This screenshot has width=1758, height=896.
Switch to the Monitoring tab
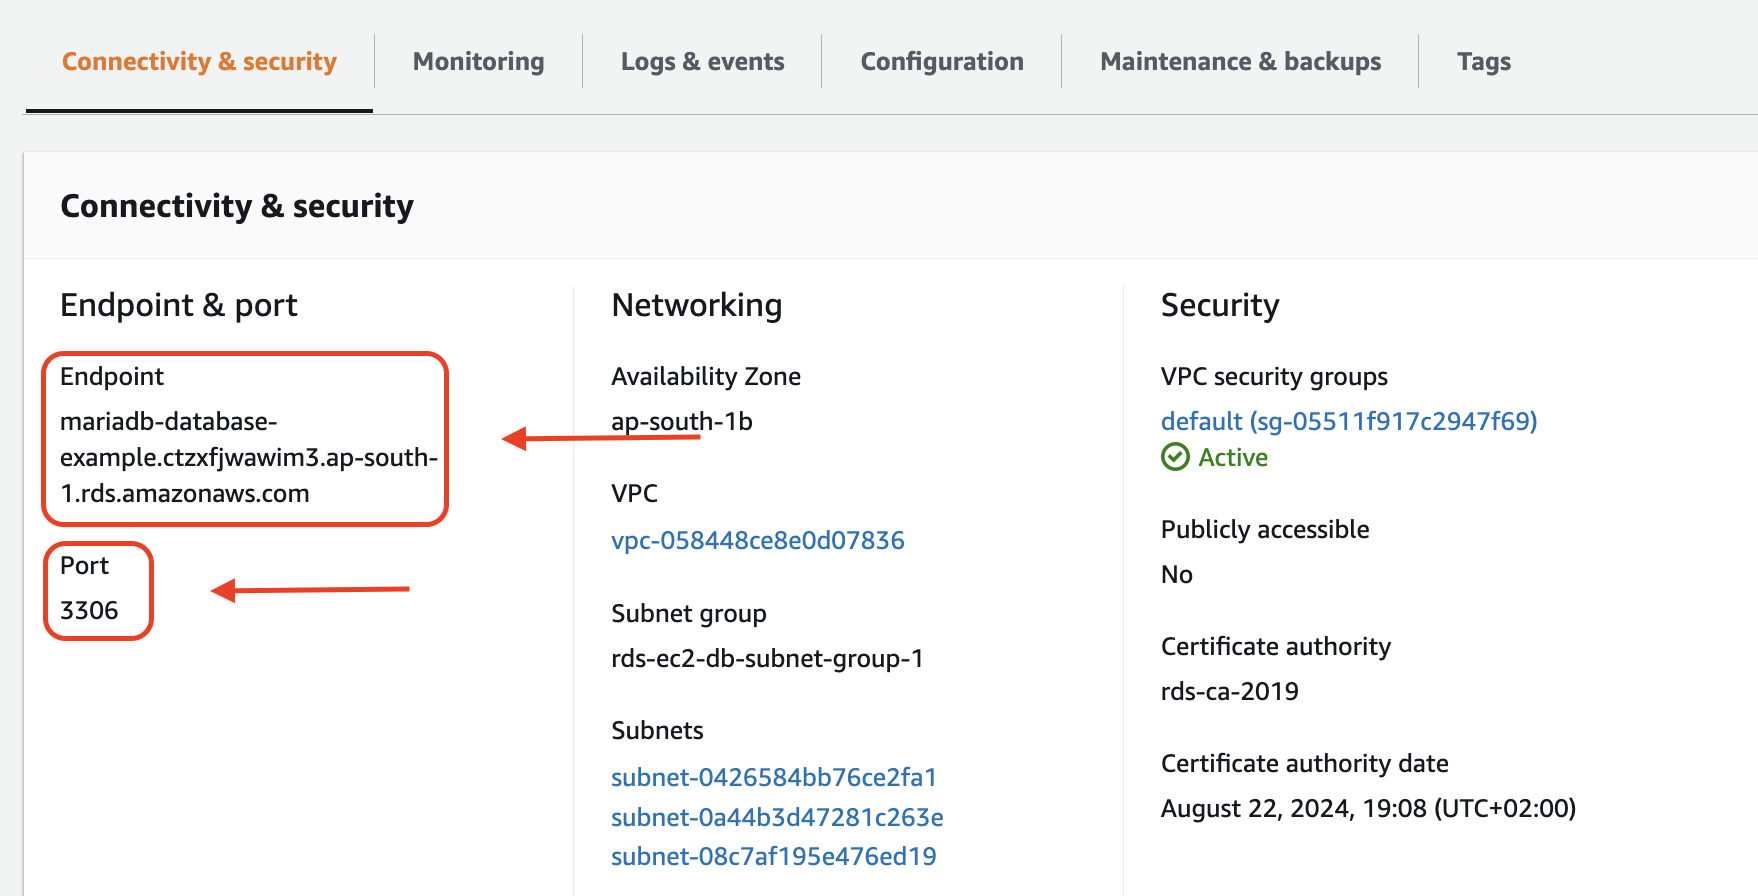478,62
